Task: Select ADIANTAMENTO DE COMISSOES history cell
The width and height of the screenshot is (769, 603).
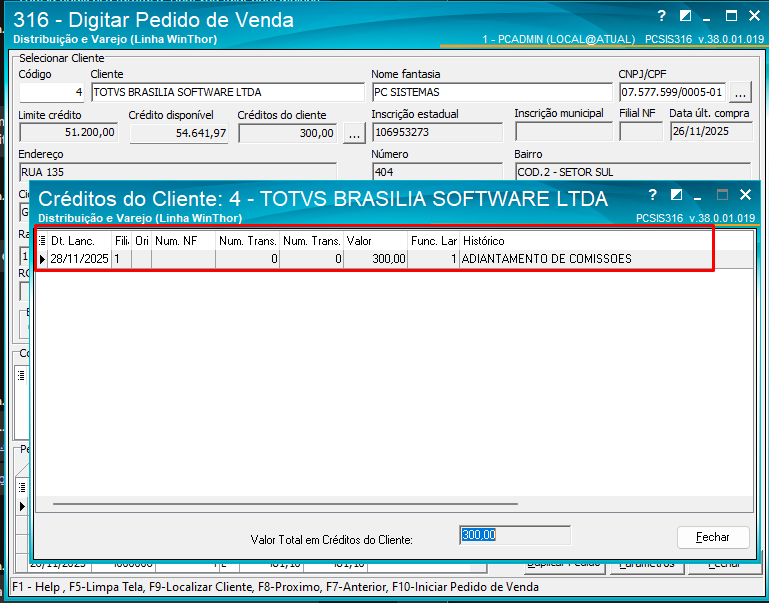Action: coord(606,259)
